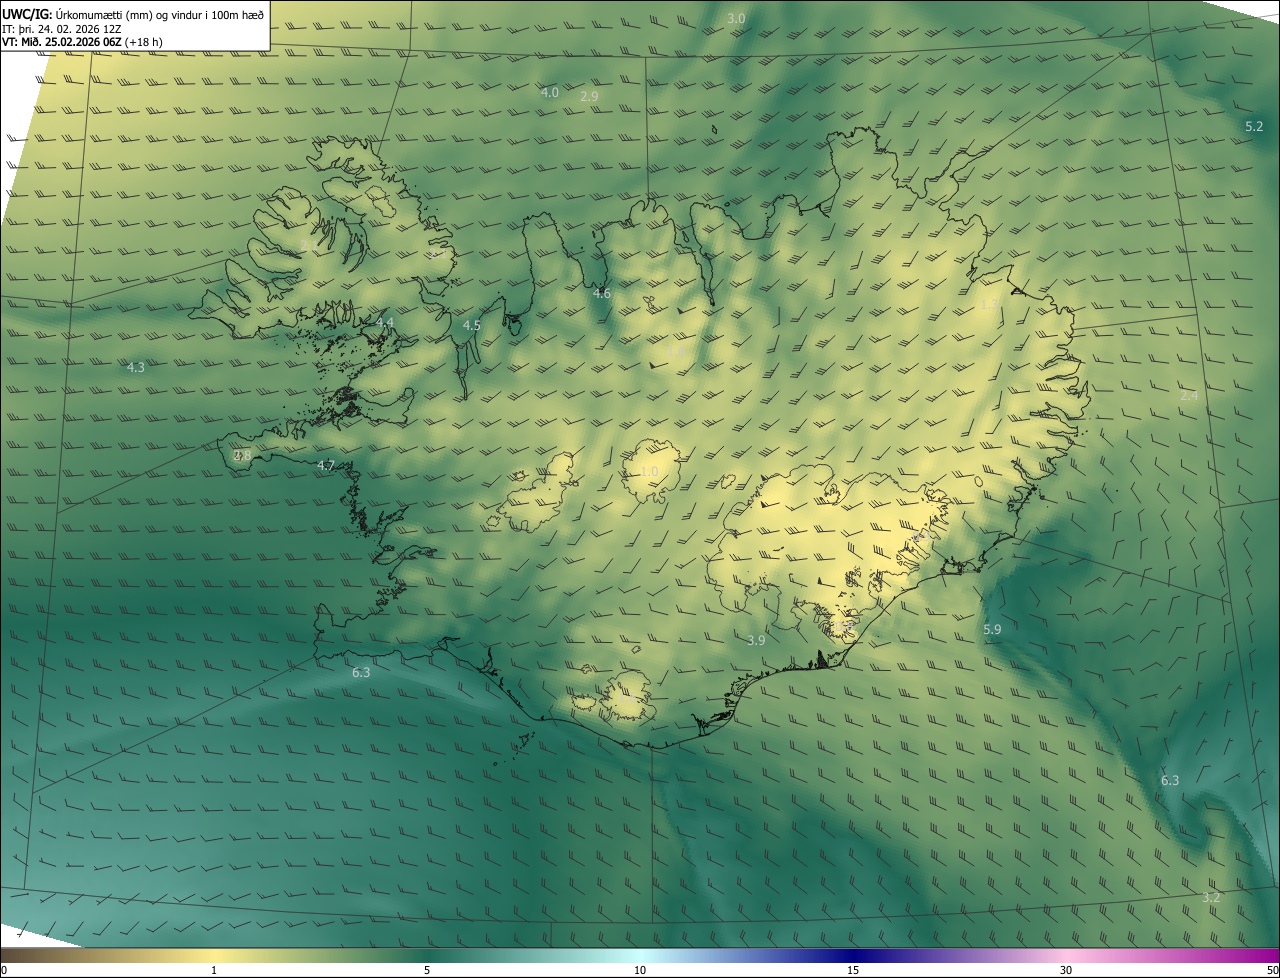
Task: Click the 5.9 value label
Action: [x=992, y=629]
